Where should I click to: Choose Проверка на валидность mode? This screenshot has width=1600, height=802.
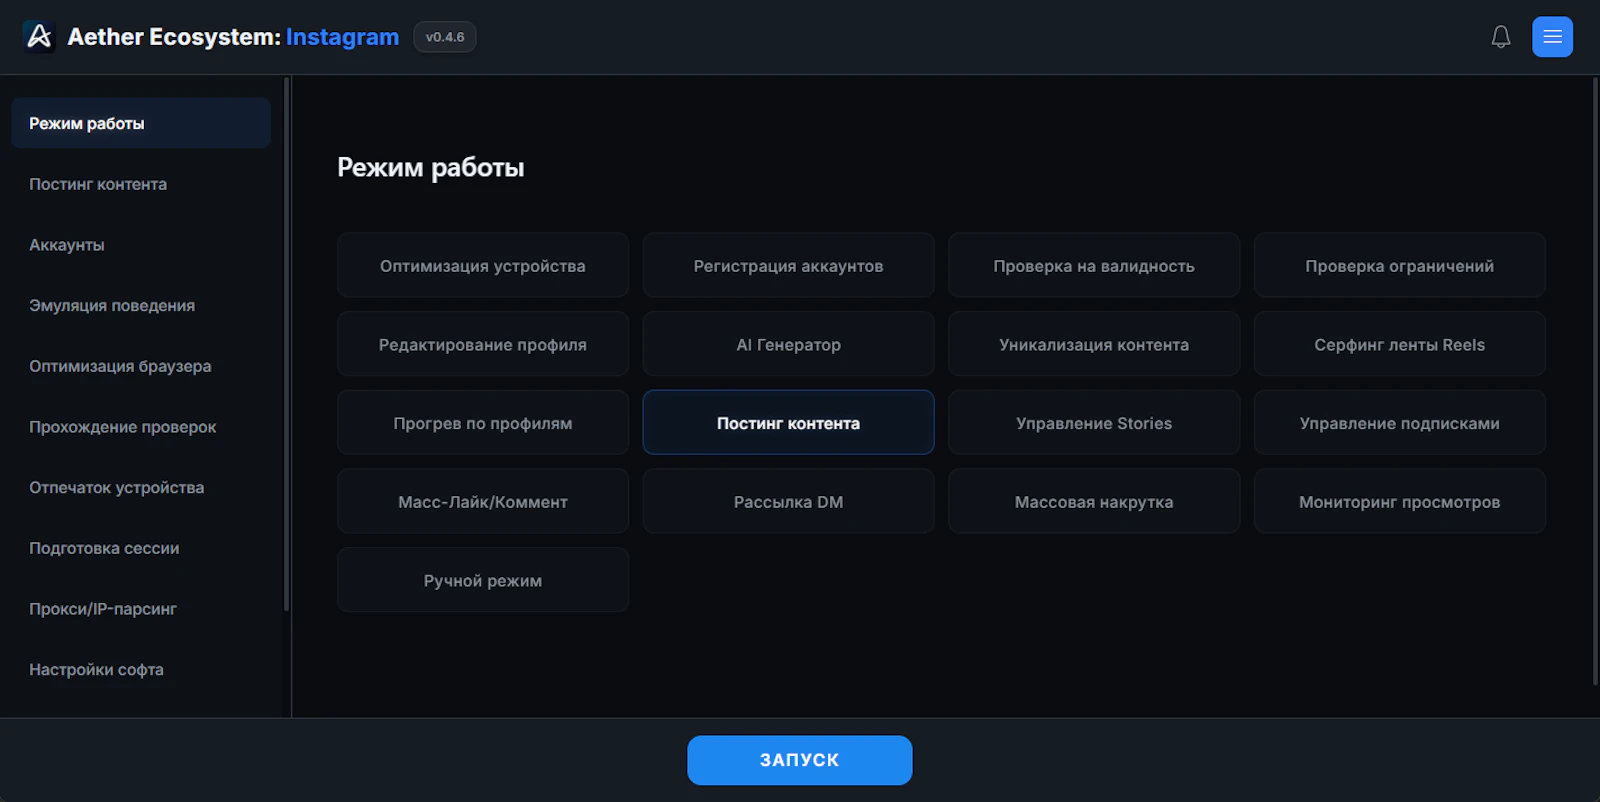(x=1094, y=265)
